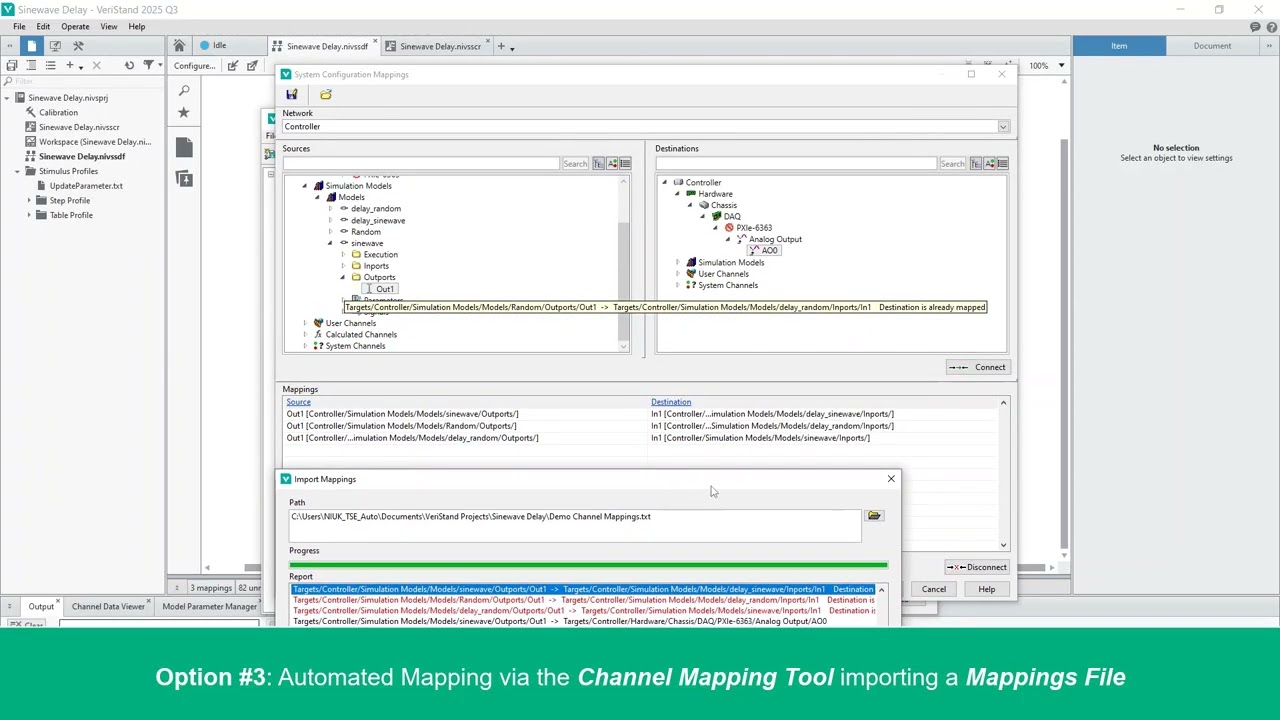The image size is (1280, 720).
Task: Expand User Channels in Sources tree
Action: pyautogui.click(x=305, y=323)
